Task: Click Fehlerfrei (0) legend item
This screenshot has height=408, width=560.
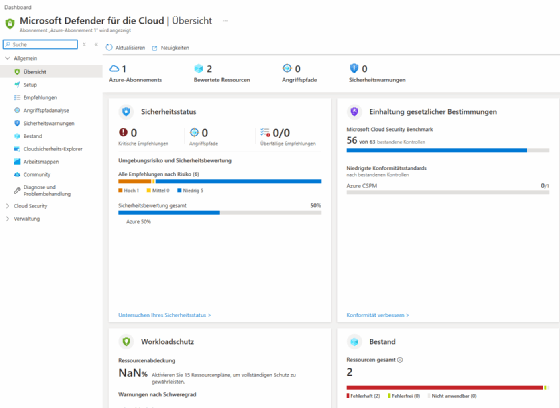Action: pyautogui.click(x=404, y=396)
